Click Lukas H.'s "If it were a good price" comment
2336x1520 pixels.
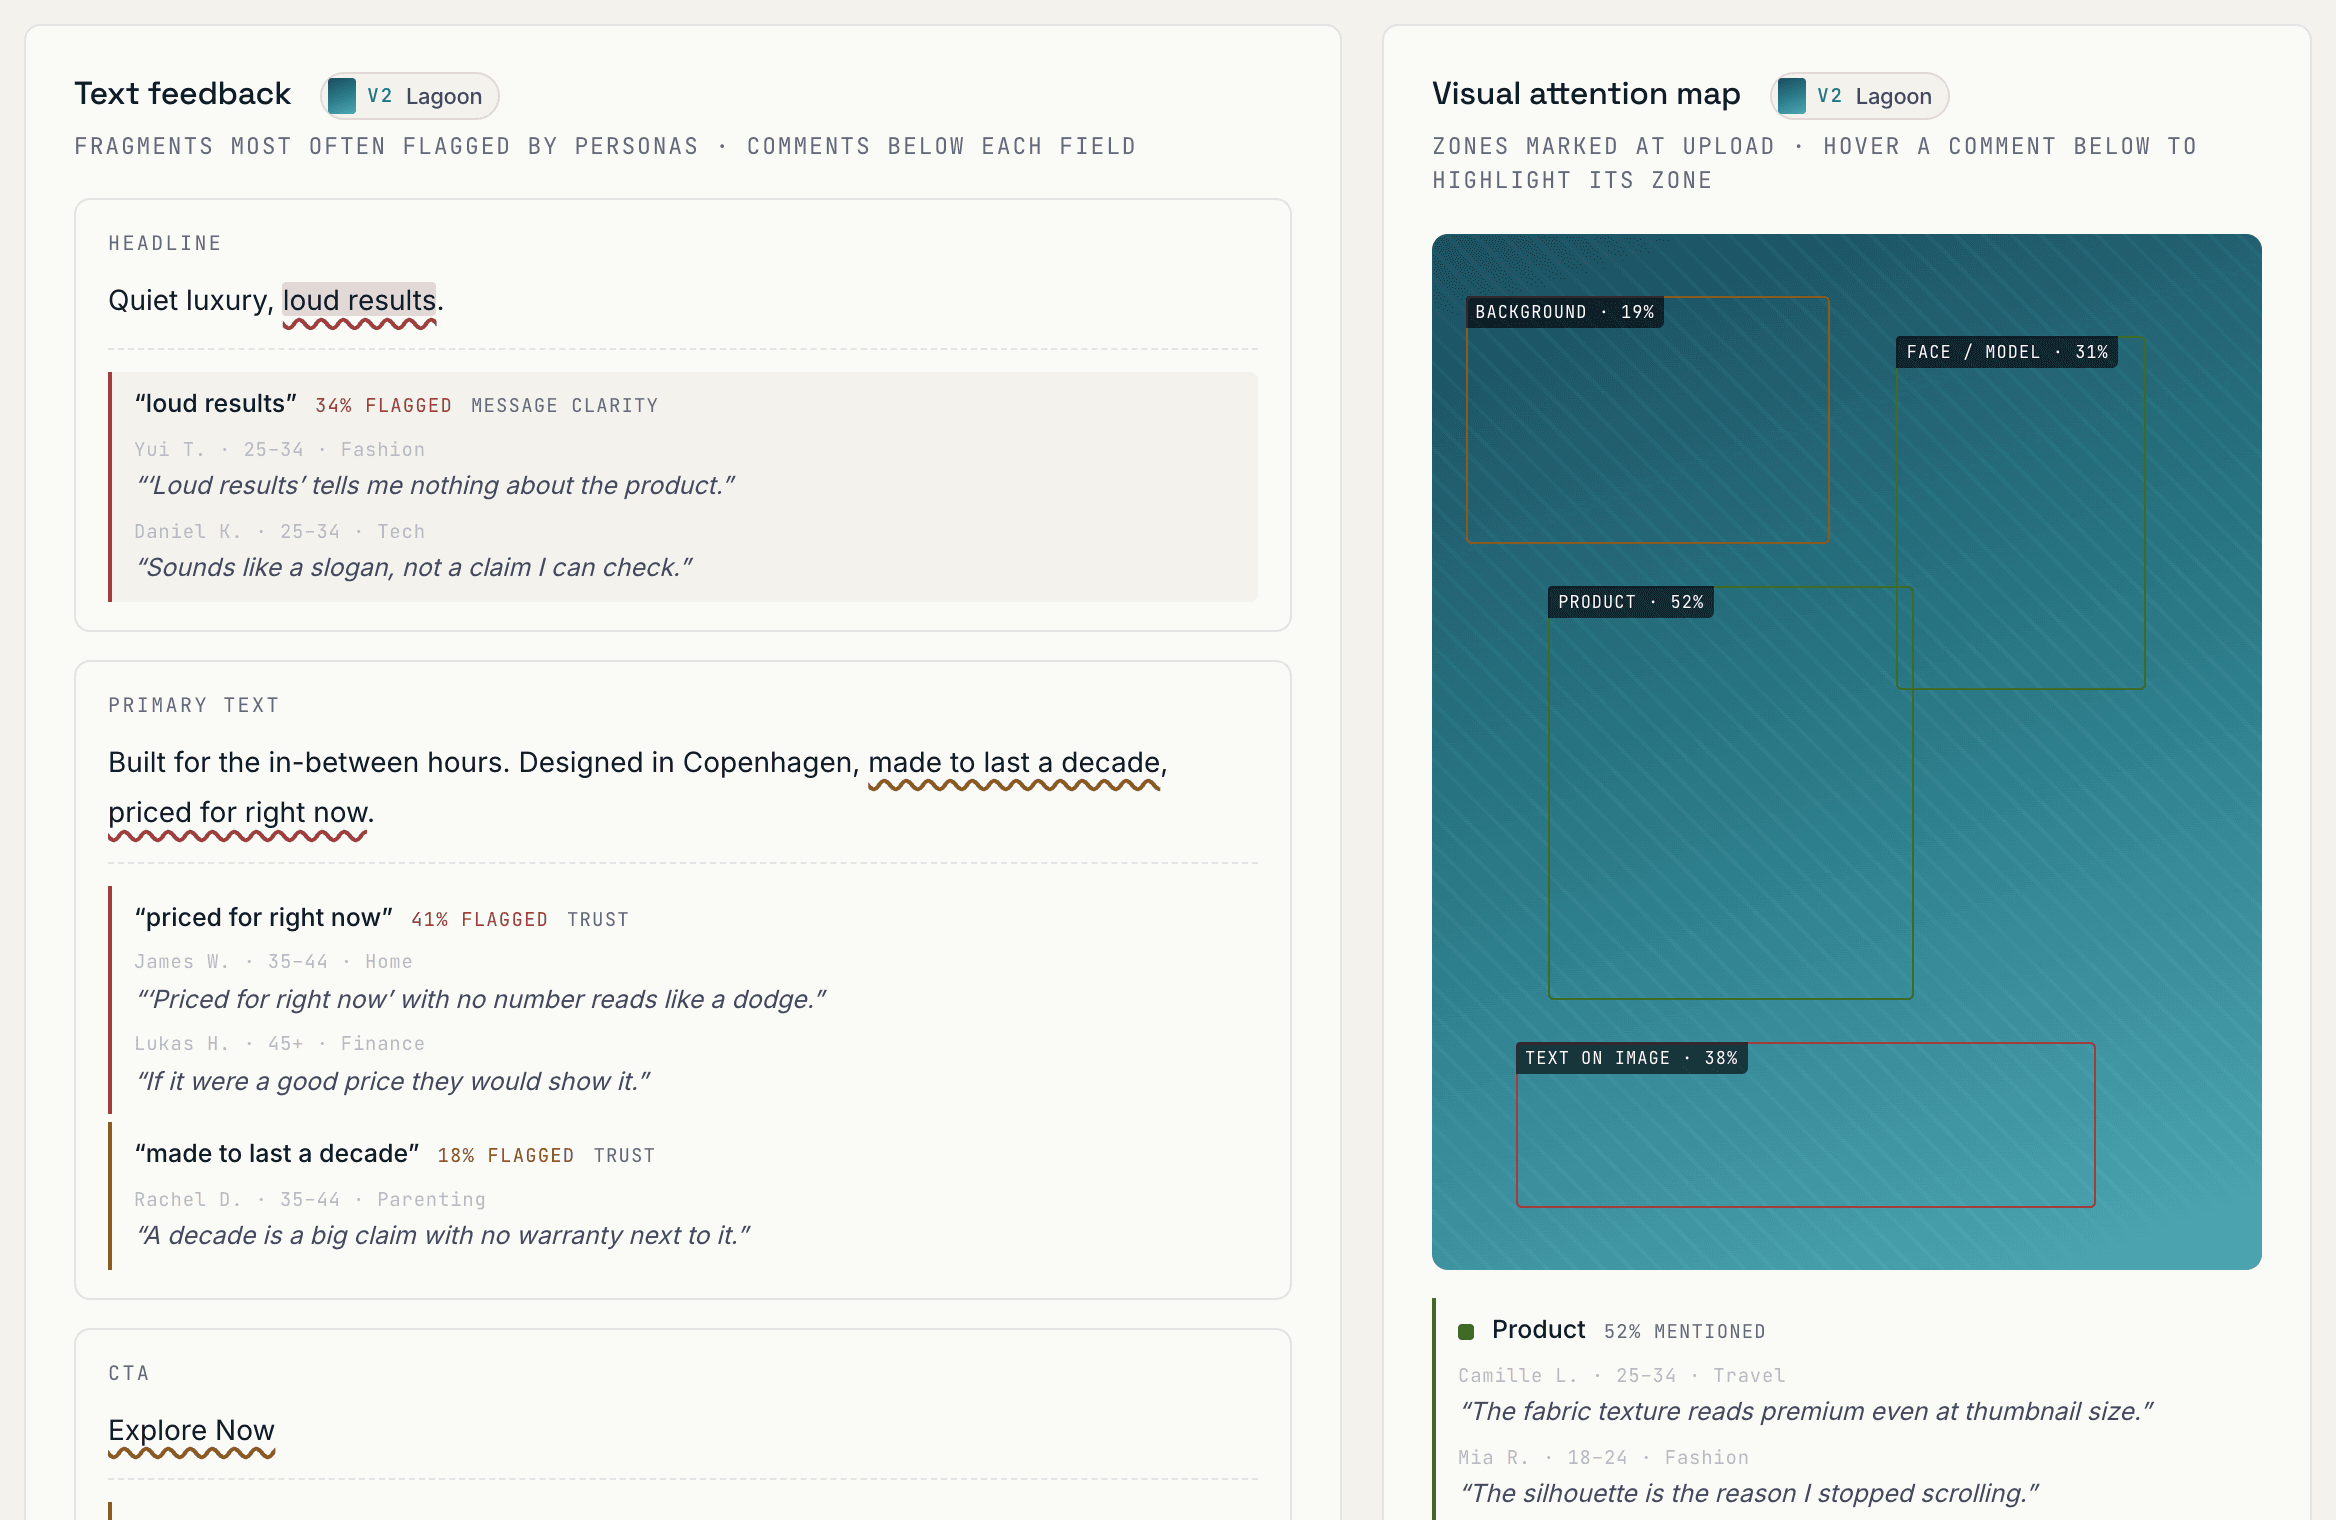pos(393,1081)
